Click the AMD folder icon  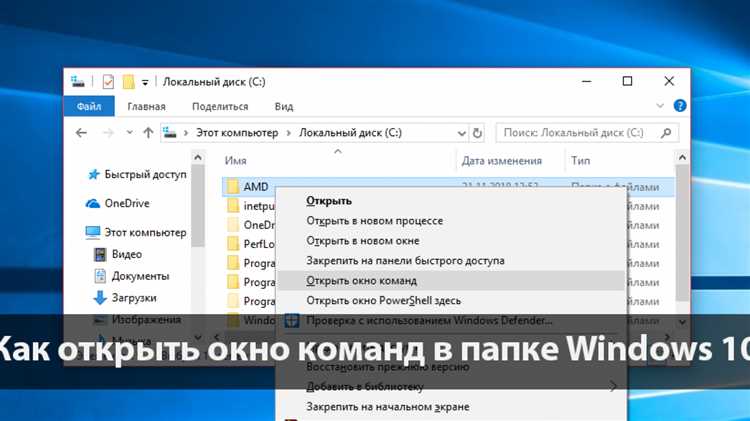coord(233,187)
